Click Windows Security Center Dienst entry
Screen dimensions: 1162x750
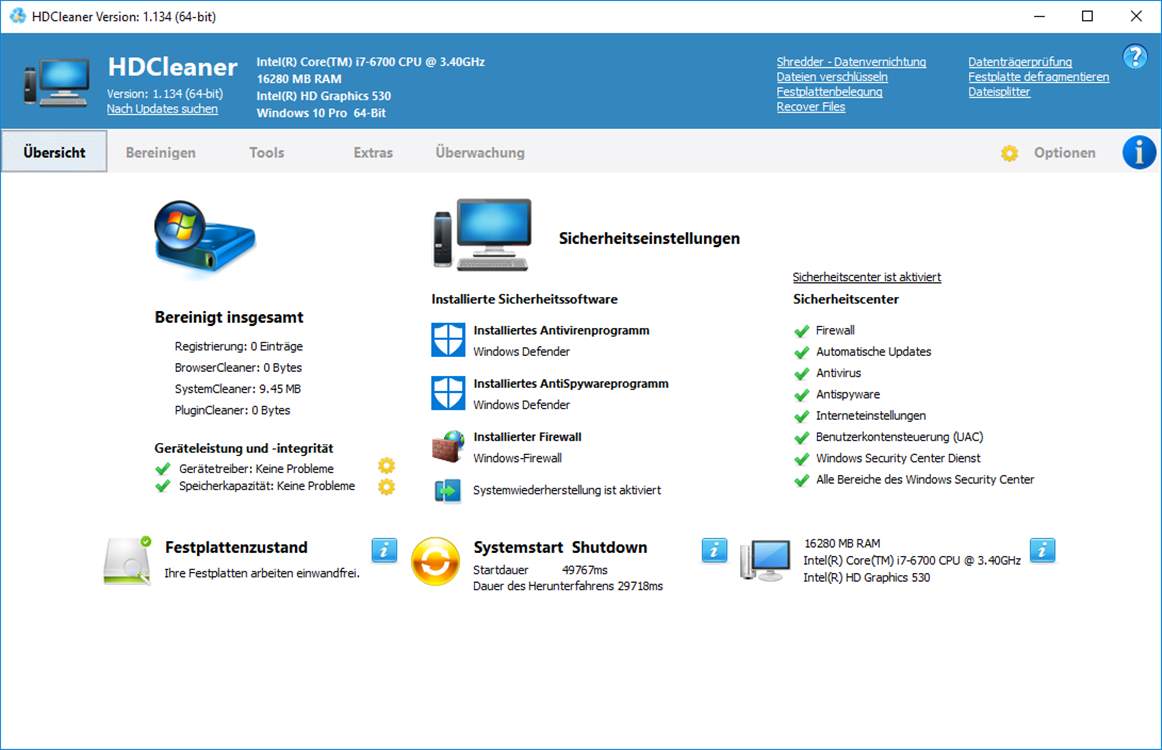tap(898, 459)
